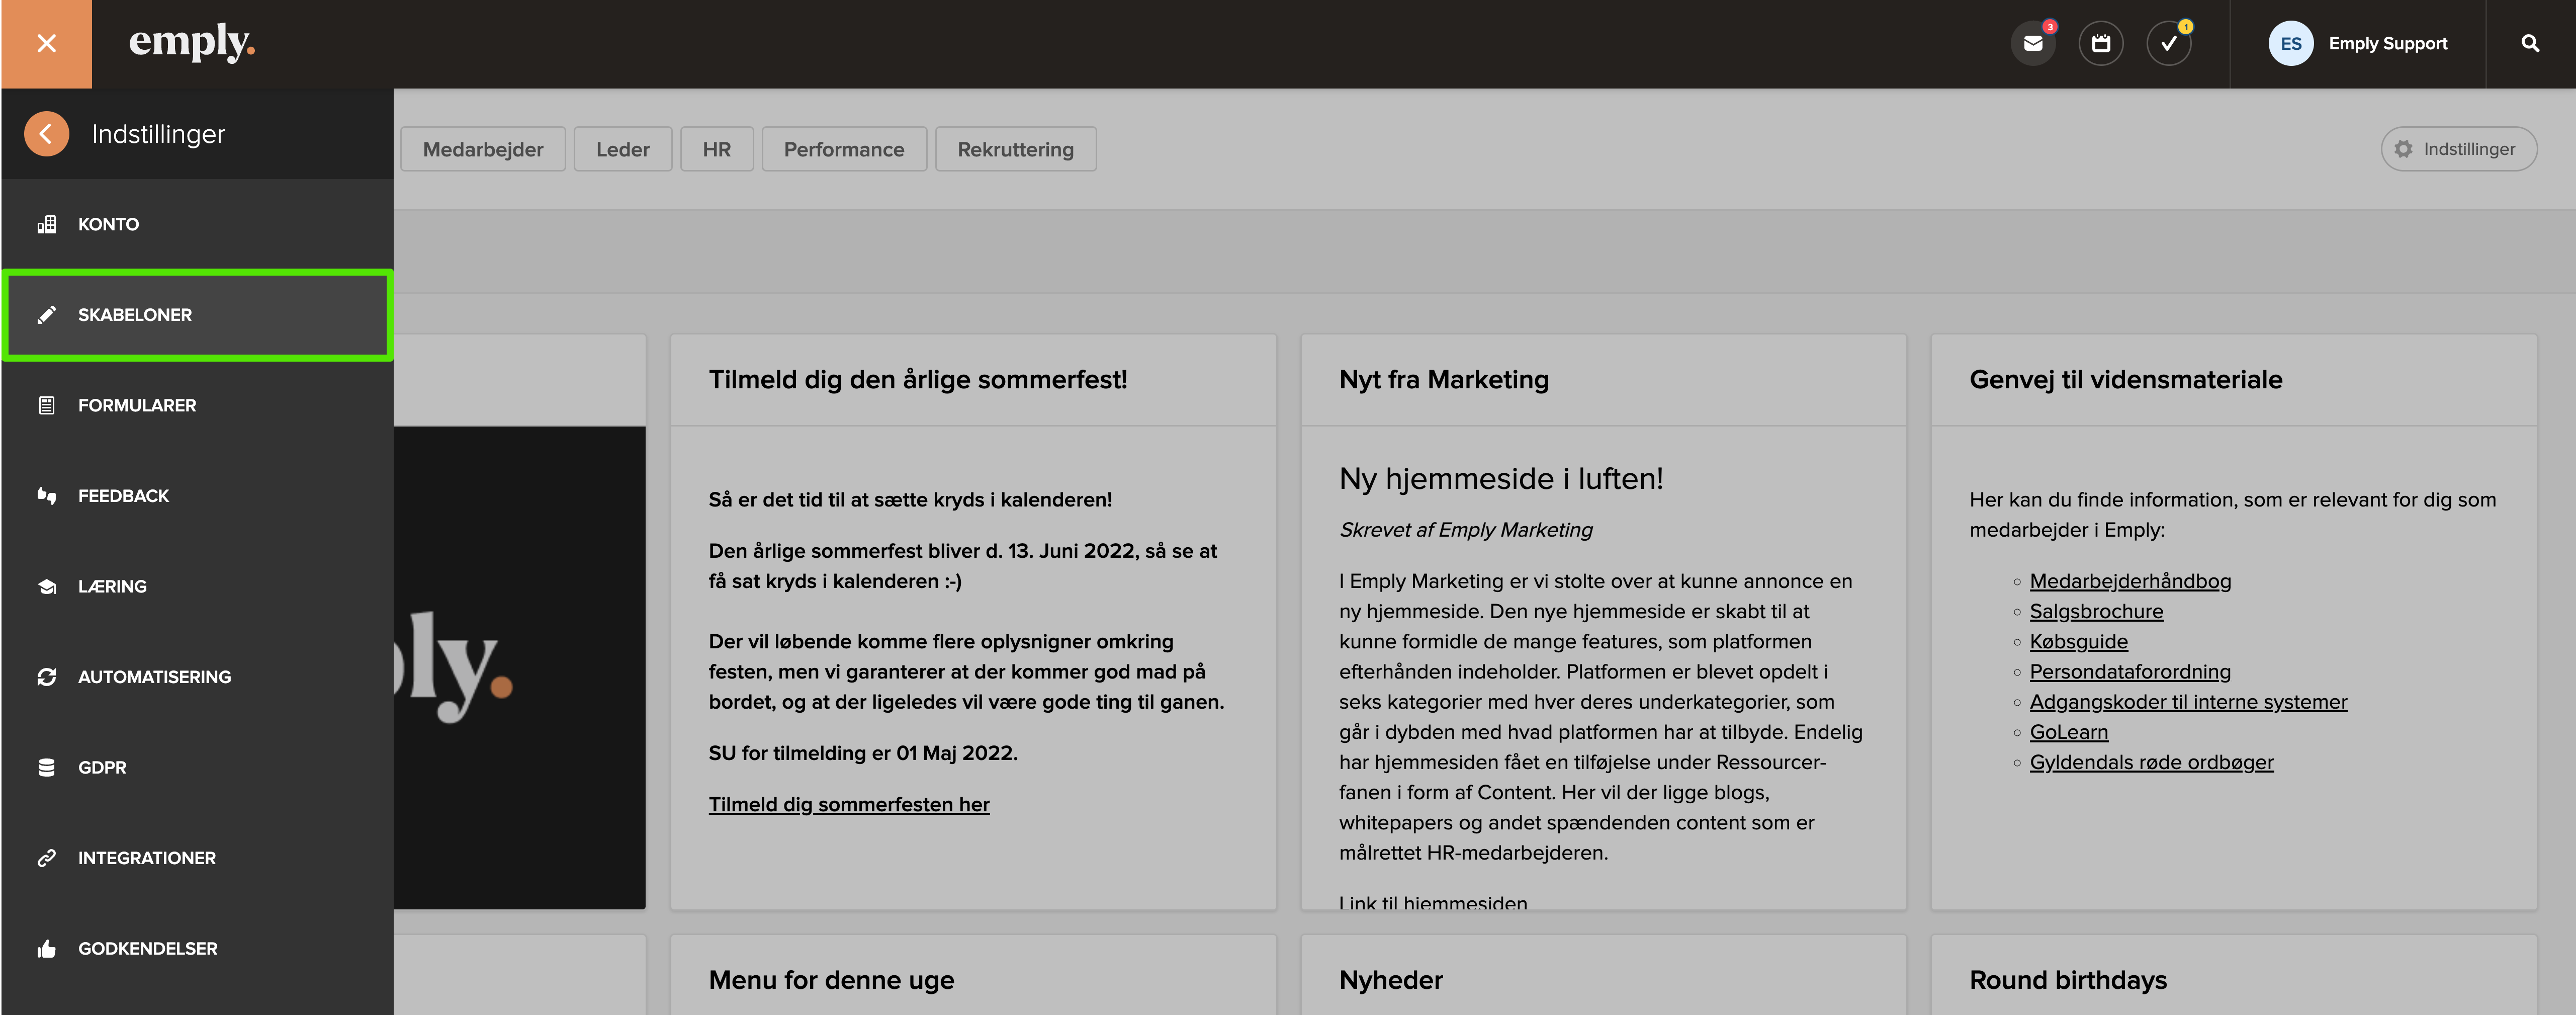
Task: Open the Indstillinger gear button
Action: pyautogui.click(x=2458, y=148)
